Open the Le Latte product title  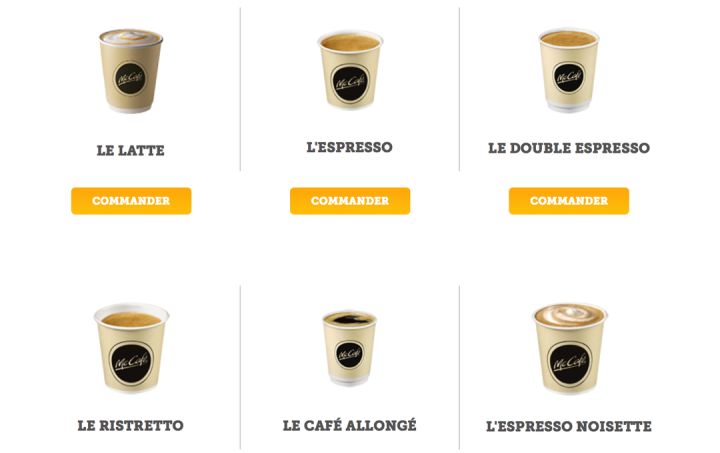(x=130, y=151)
